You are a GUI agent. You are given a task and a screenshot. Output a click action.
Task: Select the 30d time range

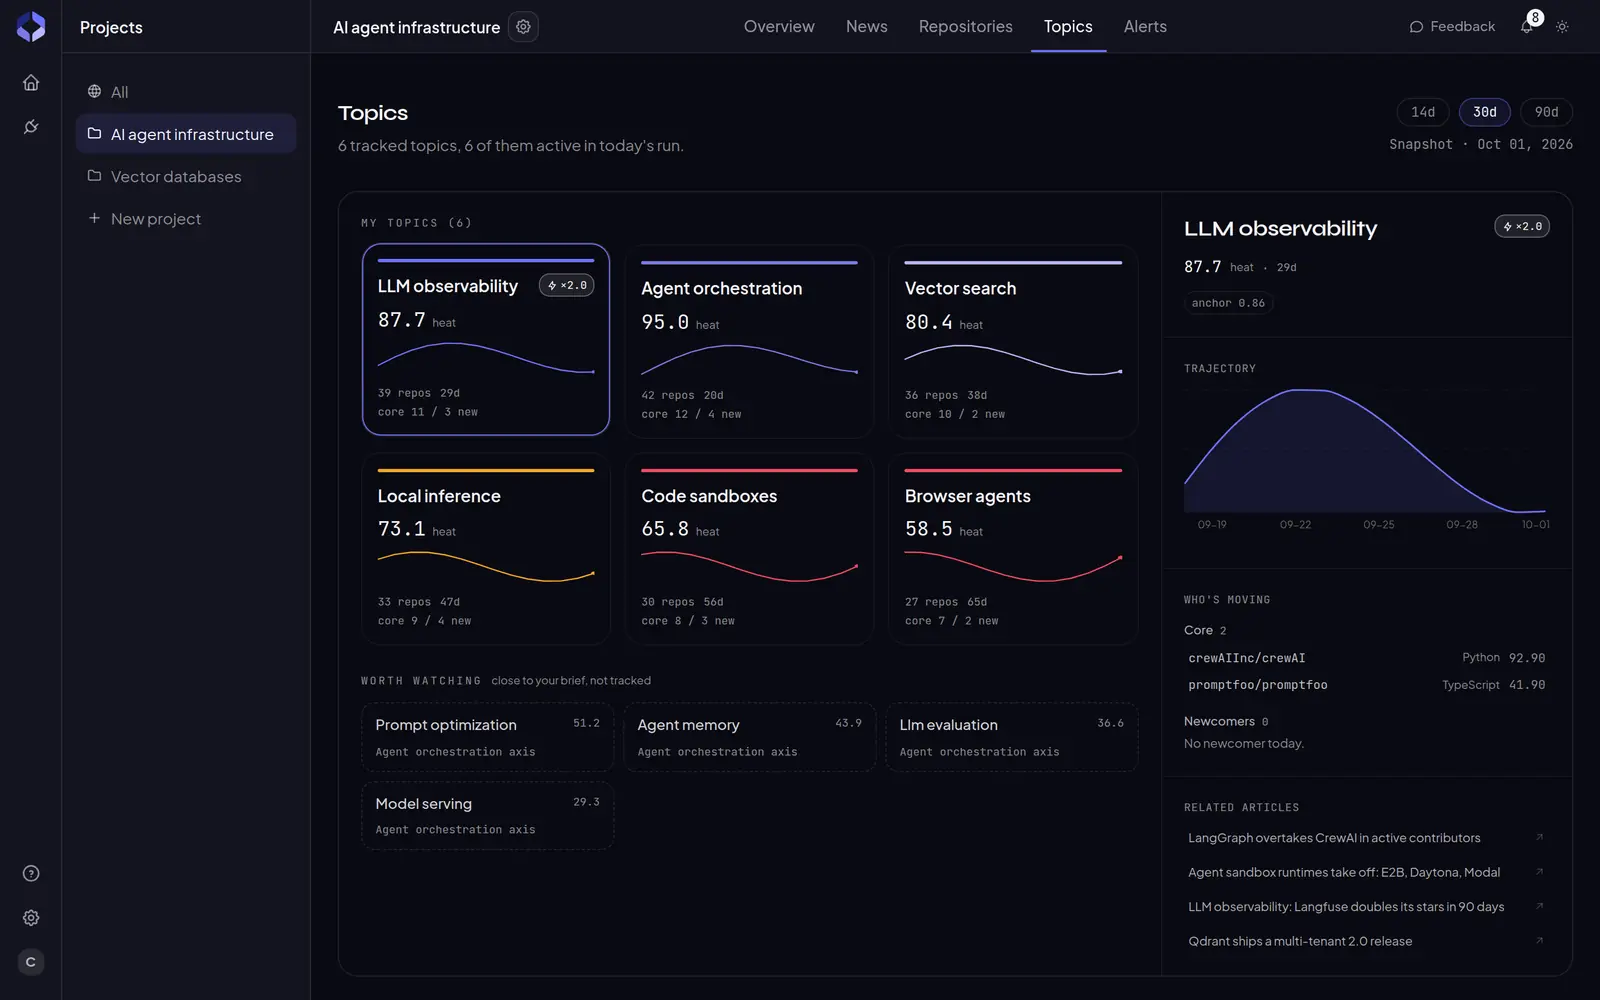[x=1485, y=112]
